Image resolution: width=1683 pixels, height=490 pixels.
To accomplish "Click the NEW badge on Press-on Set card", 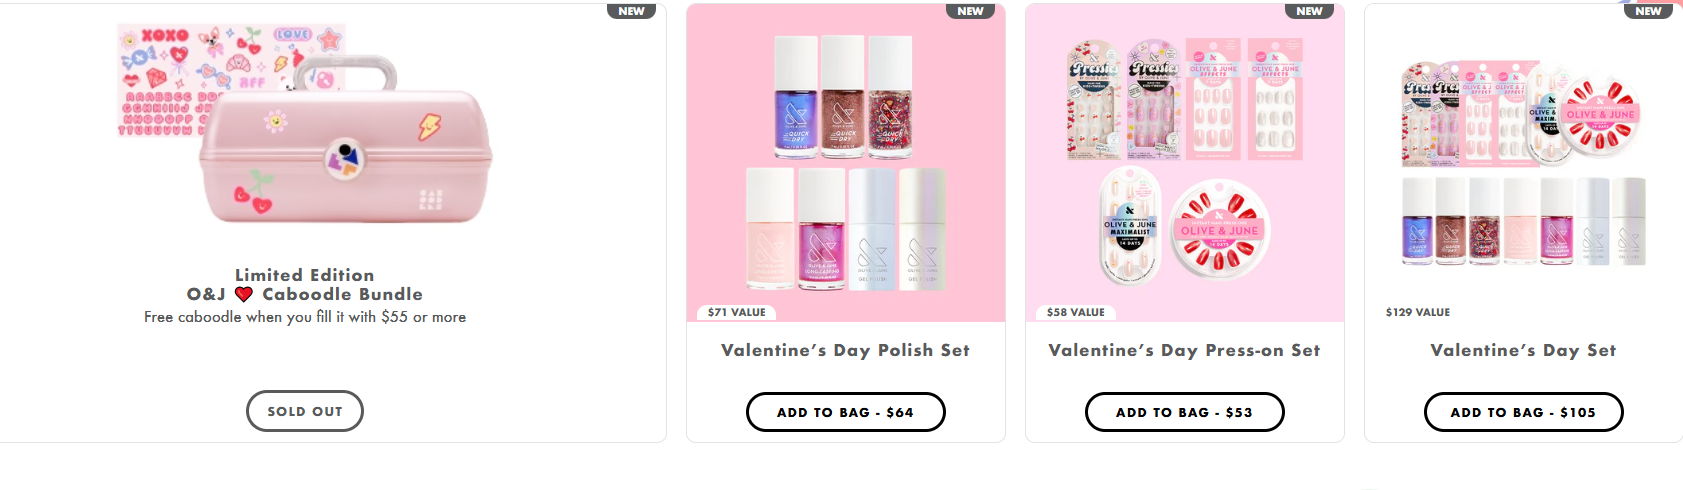I will pos(1309,11).
